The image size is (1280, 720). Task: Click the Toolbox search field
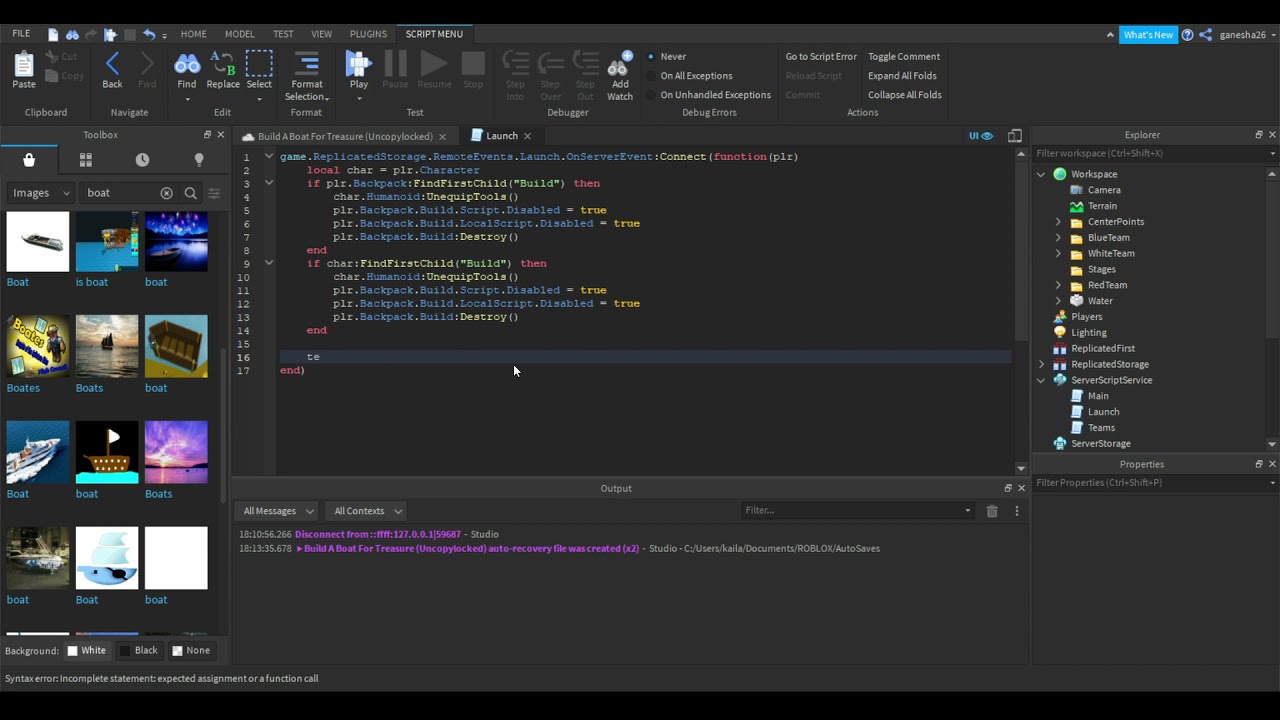119,193
